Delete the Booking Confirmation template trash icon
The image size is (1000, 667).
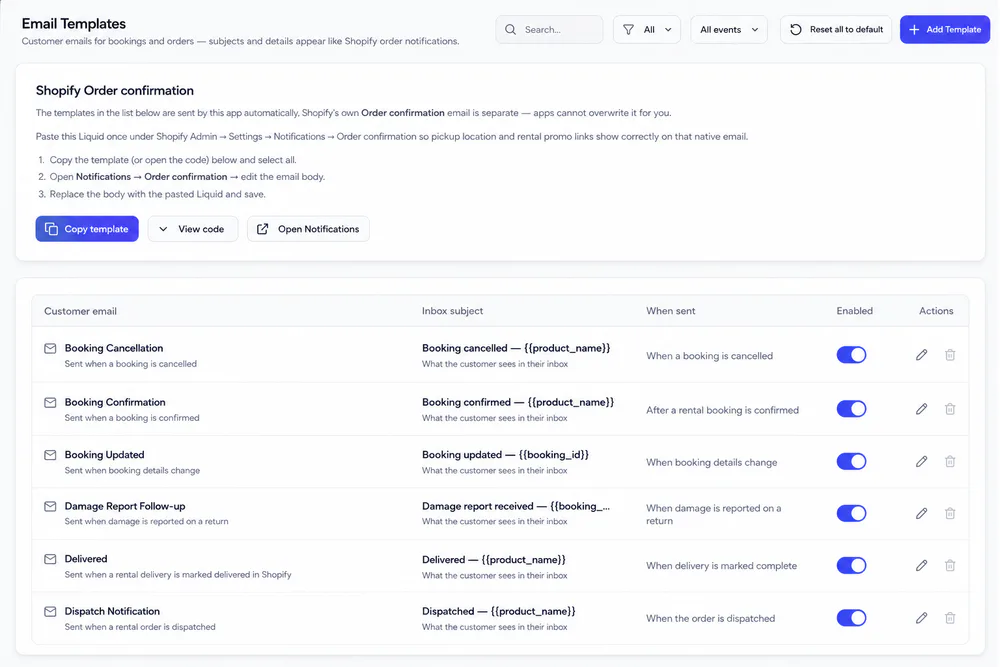pos(950,409)
